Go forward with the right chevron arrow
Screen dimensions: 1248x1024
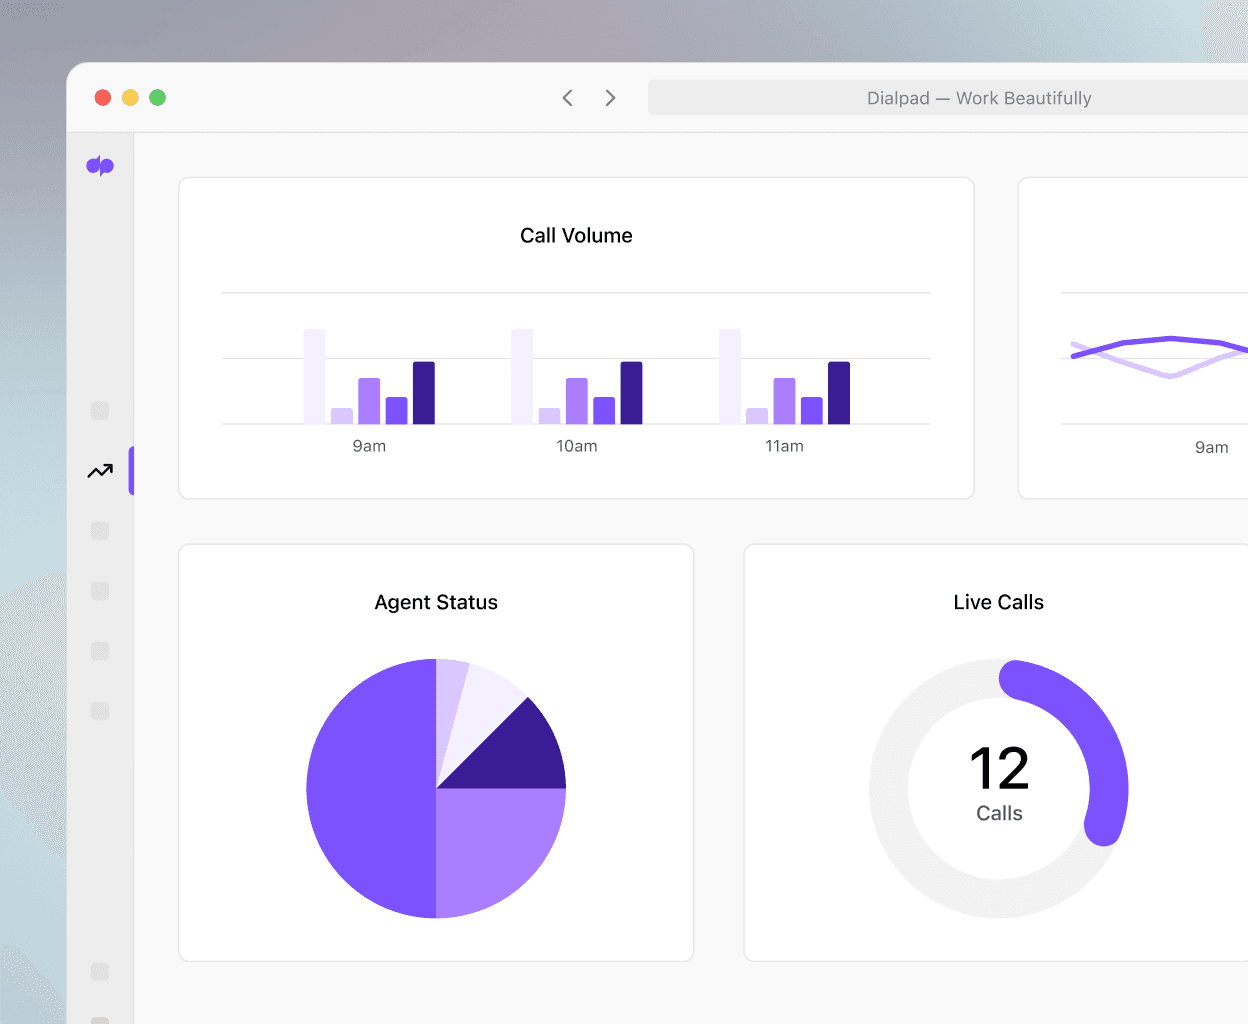pyautogui.click(x=610, y=98)
